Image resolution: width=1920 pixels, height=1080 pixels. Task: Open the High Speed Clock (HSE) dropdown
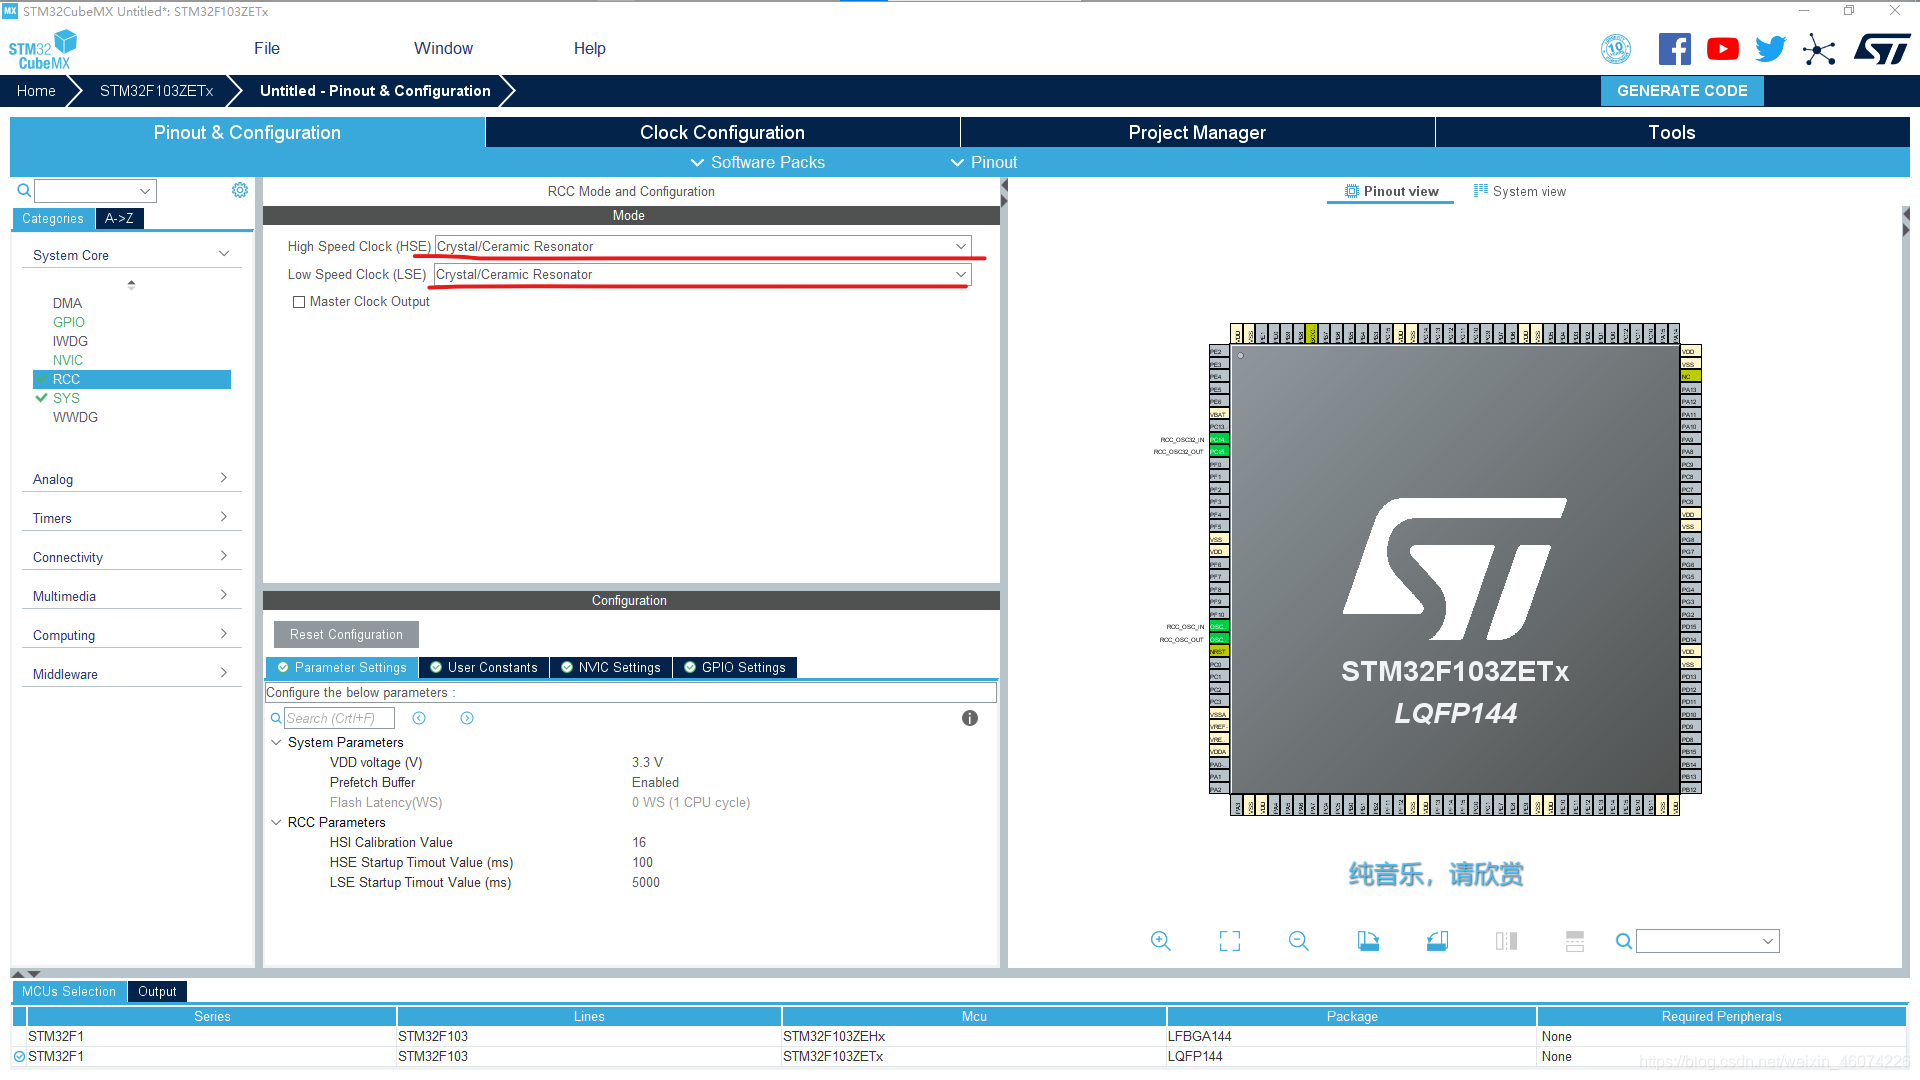[x=702, y=246]
